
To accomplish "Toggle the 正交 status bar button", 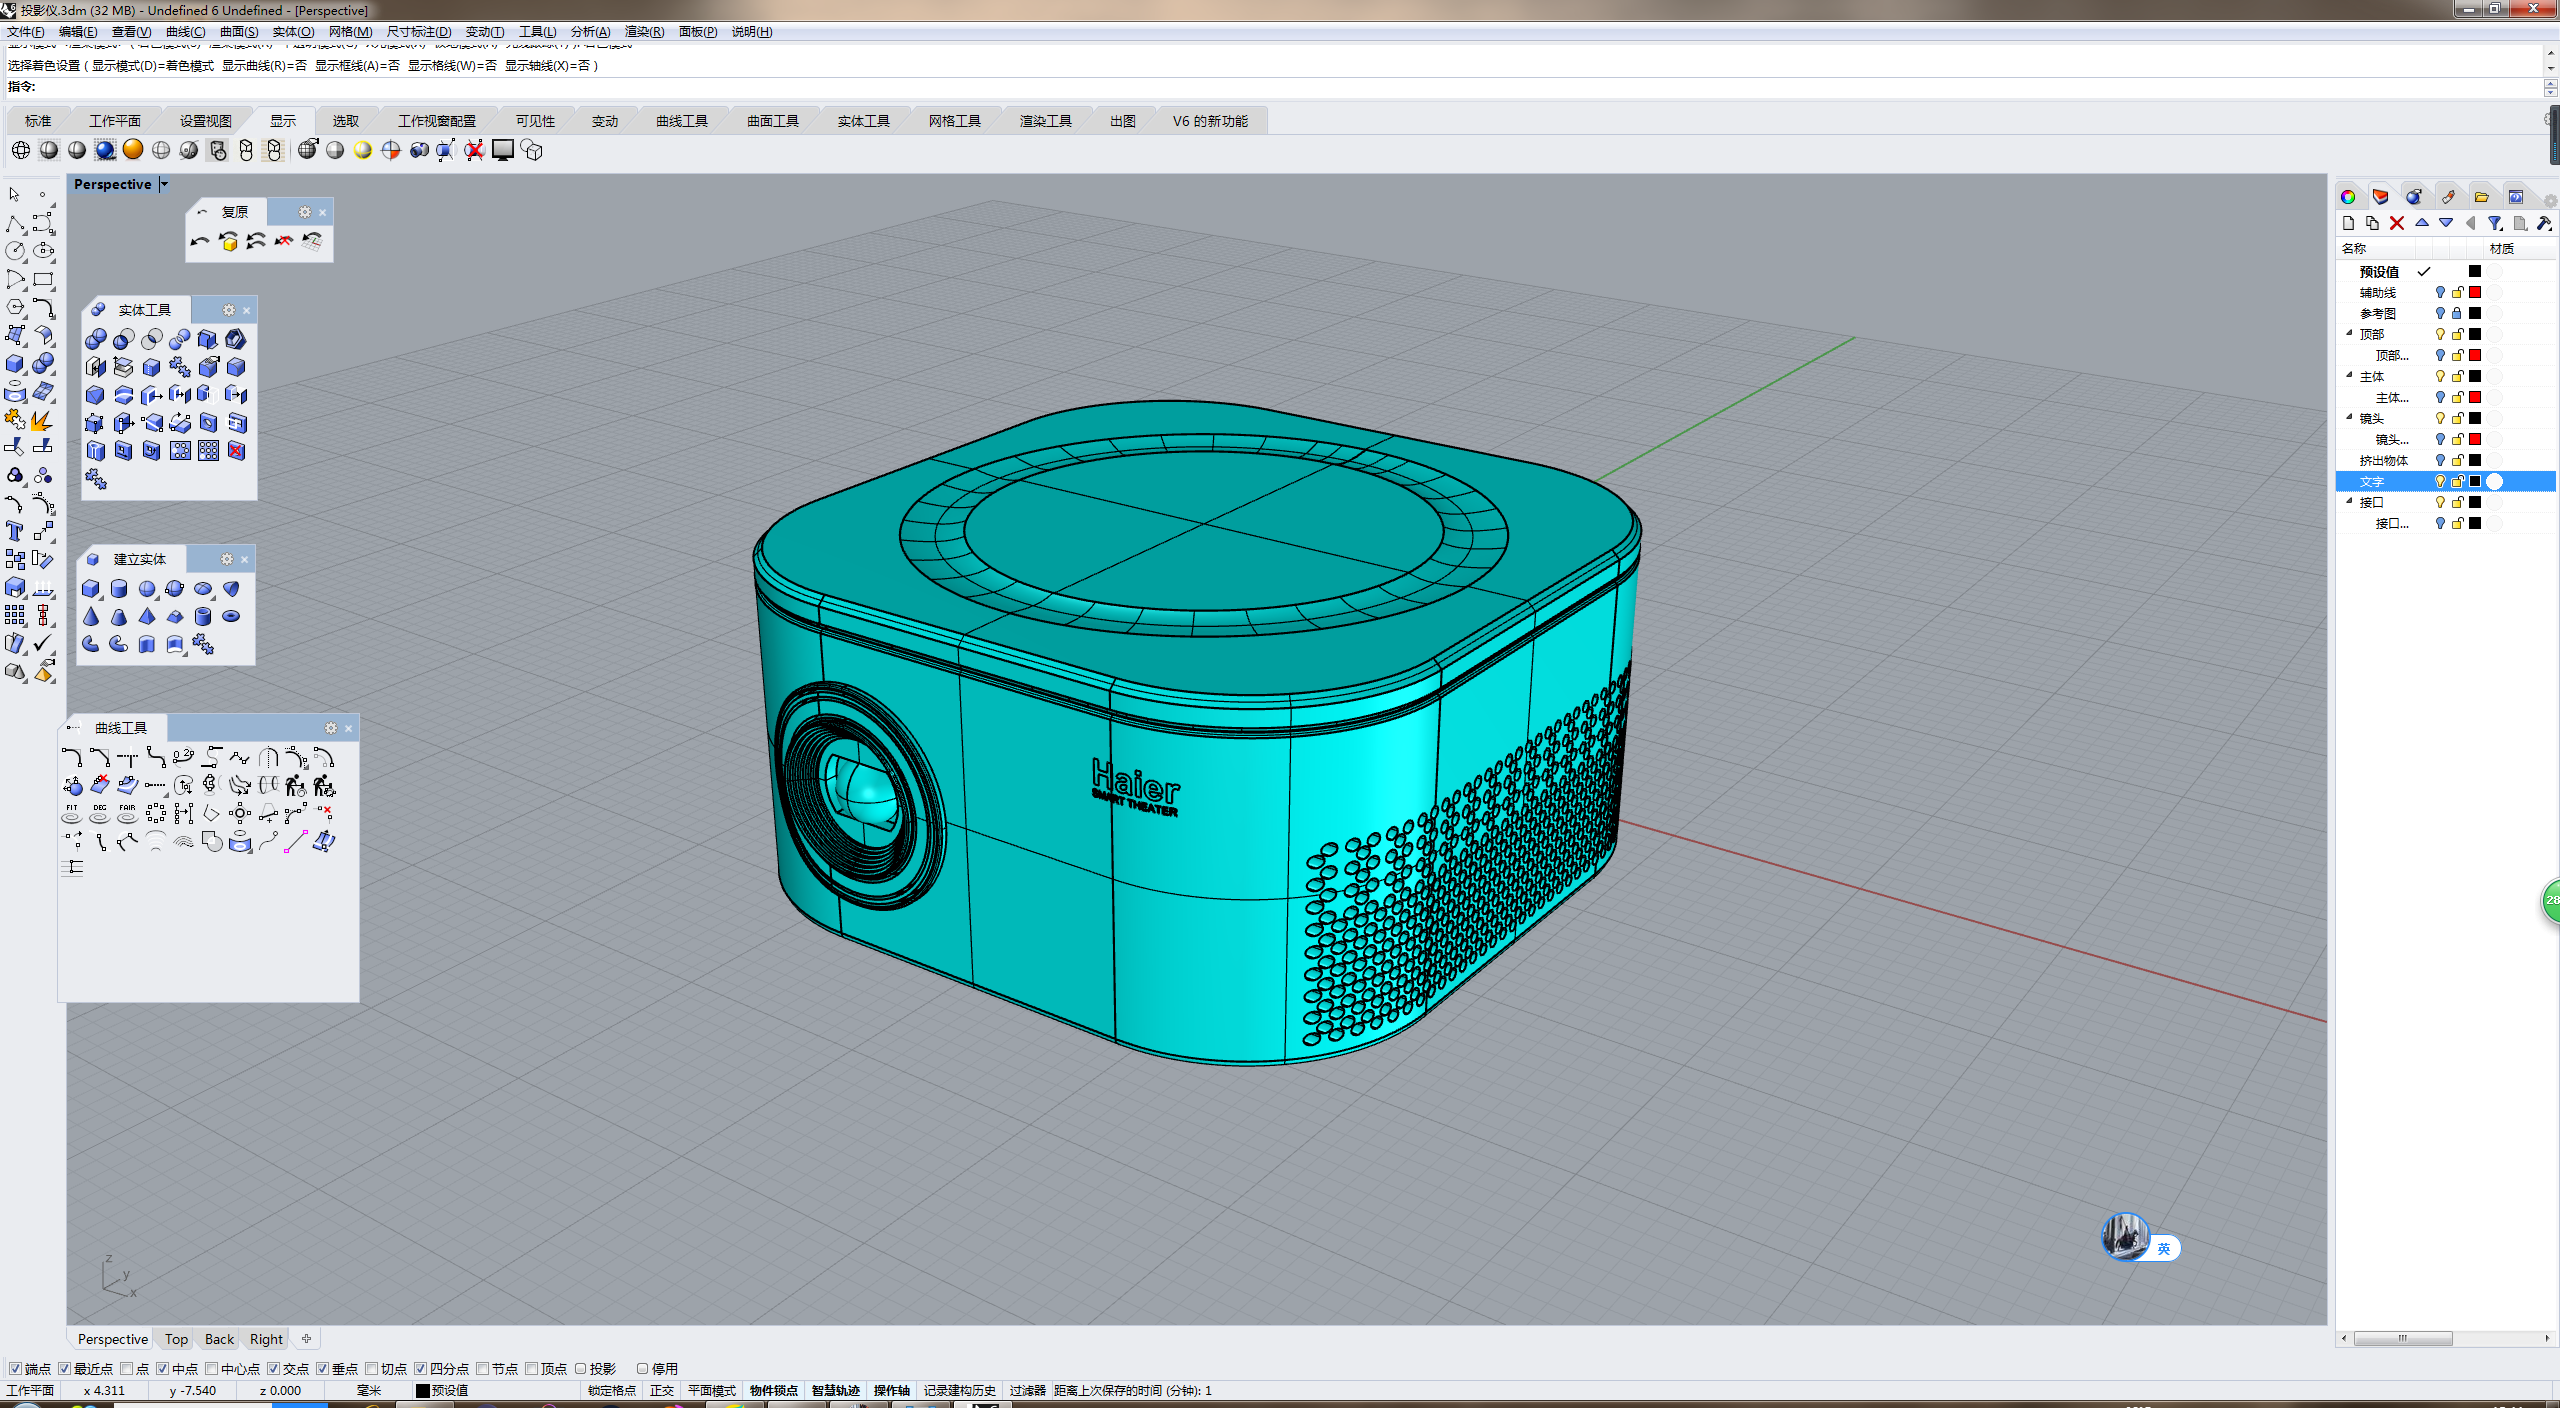I will [661, 1390].
